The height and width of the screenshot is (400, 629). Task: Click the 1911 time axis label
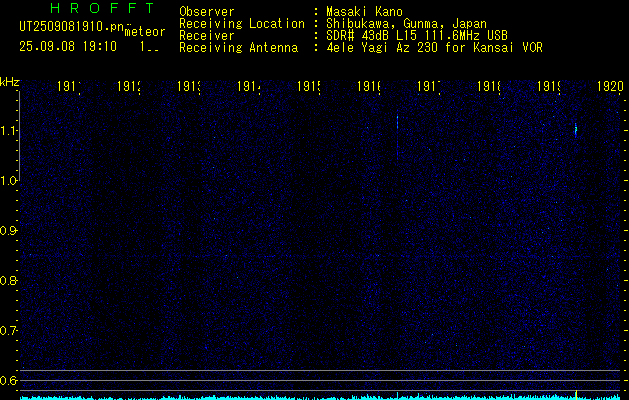pos(69,86)
